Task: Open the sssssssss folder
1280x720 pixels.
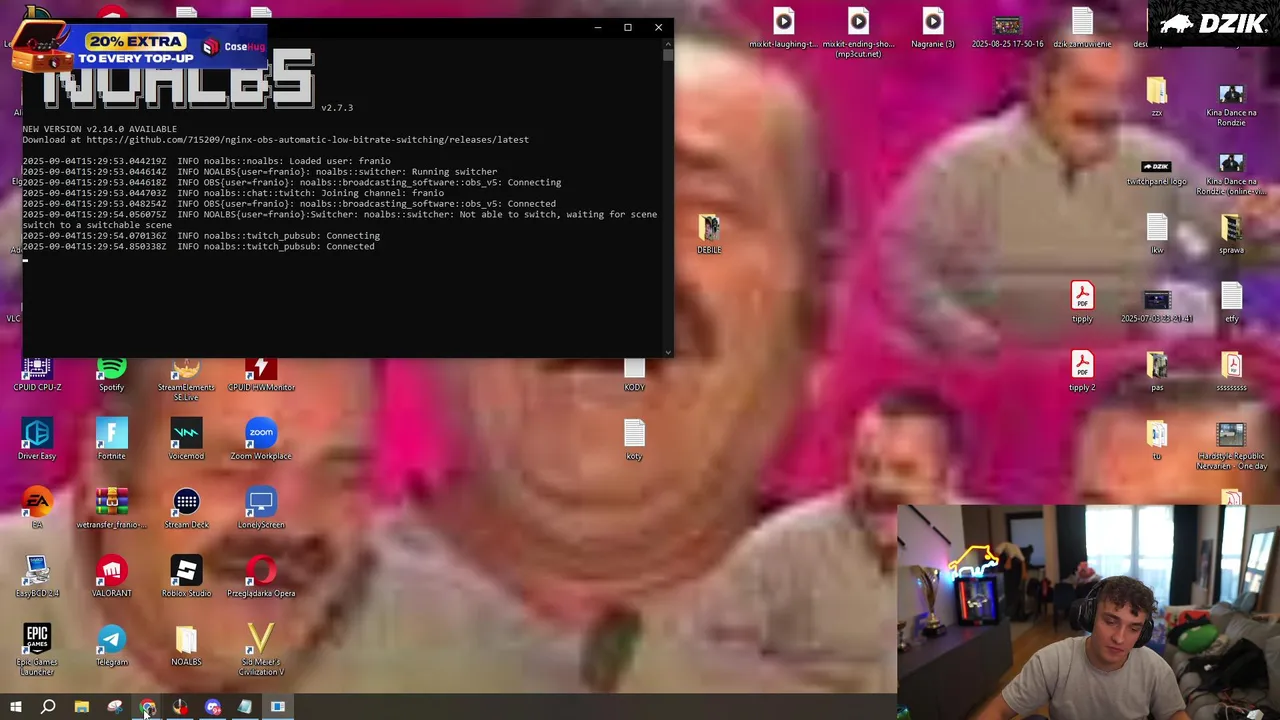Action: pyautogui.click(x=1231, y=370)
